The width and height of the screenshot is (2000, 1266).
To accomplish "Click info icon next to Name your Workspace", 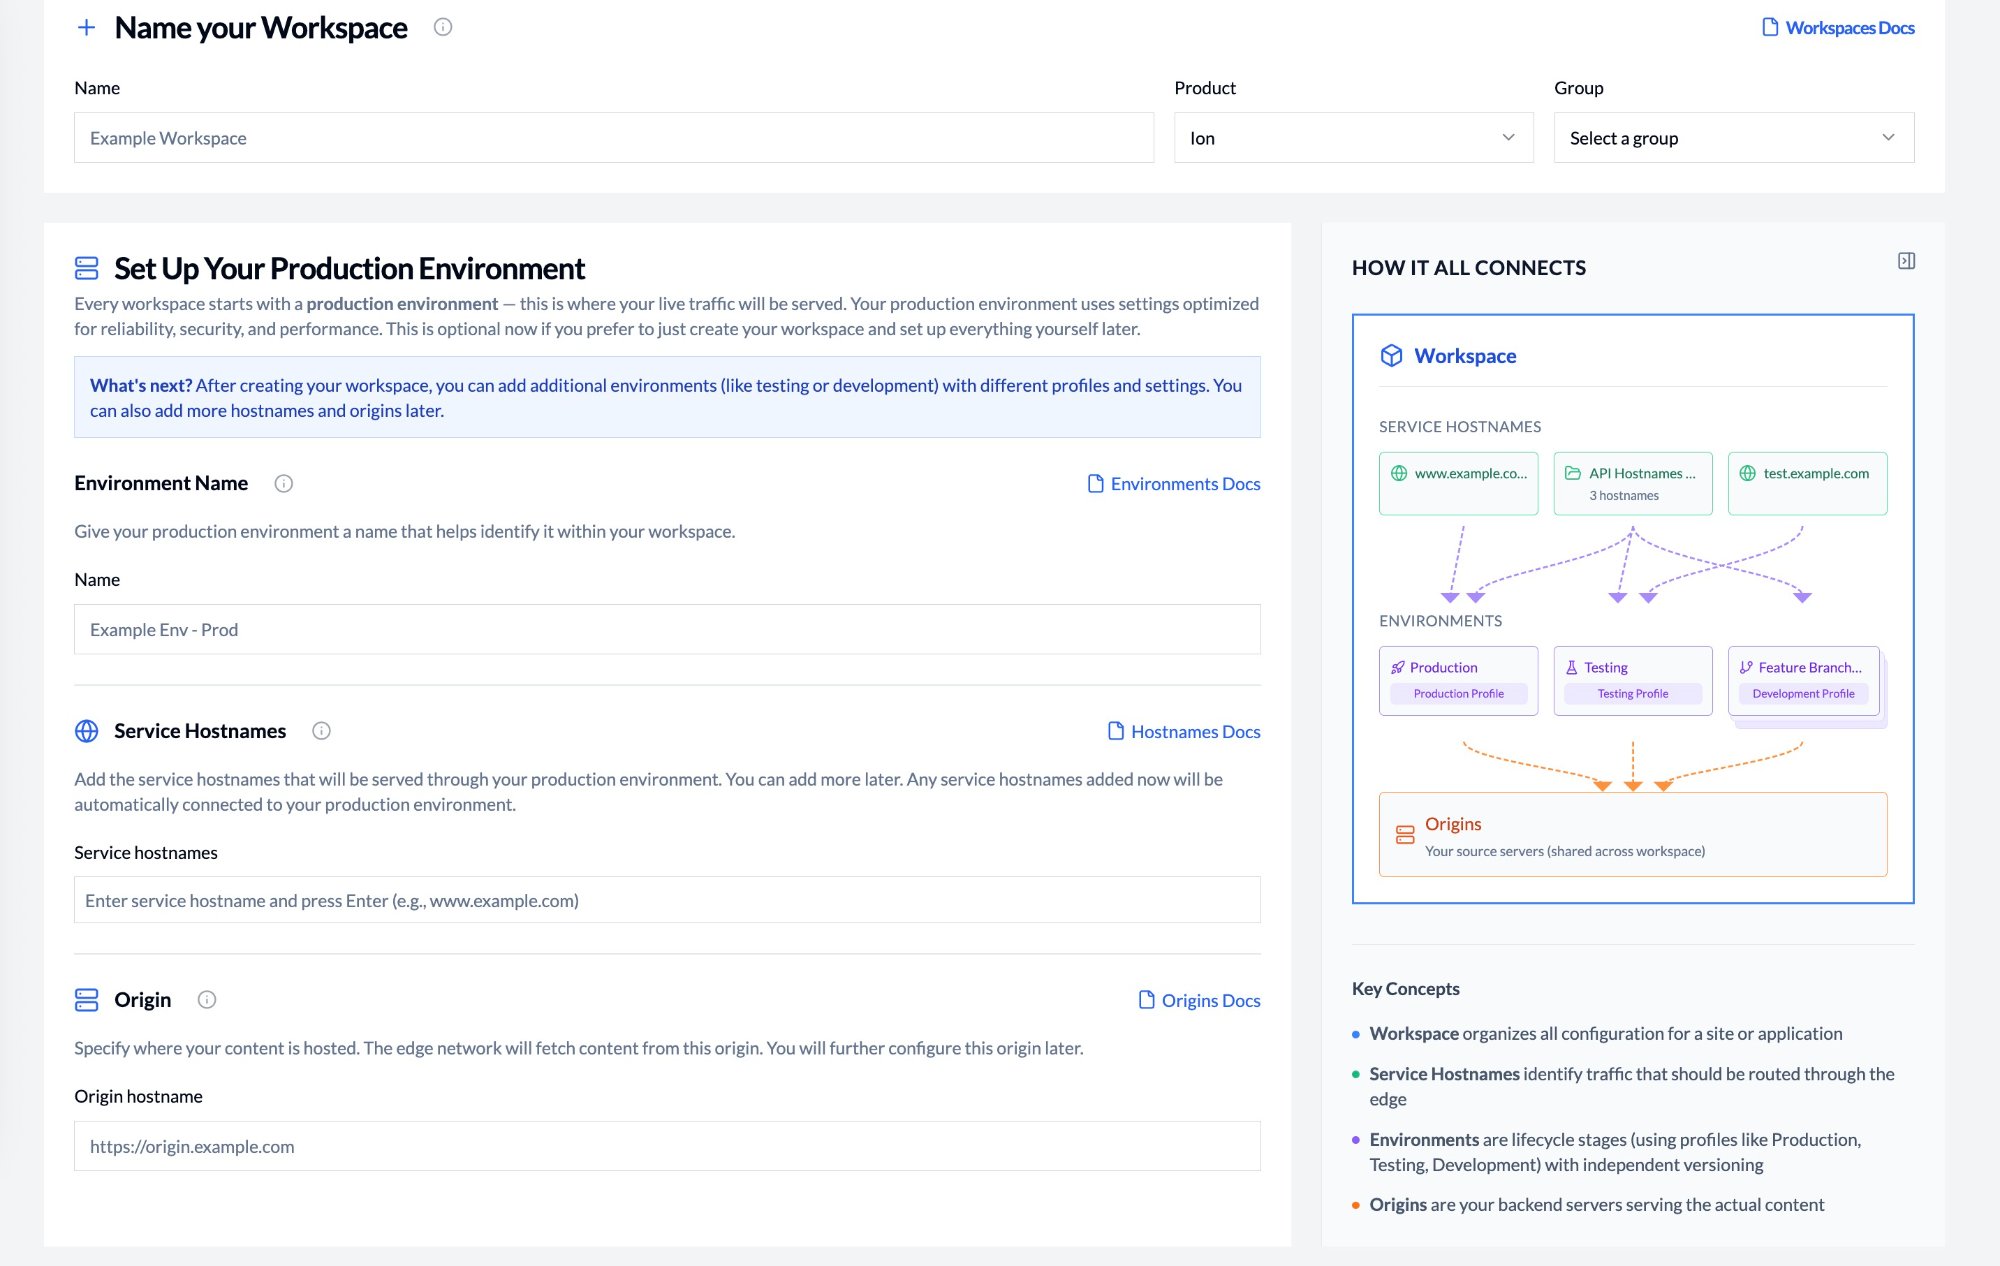I will pos(443,27).
